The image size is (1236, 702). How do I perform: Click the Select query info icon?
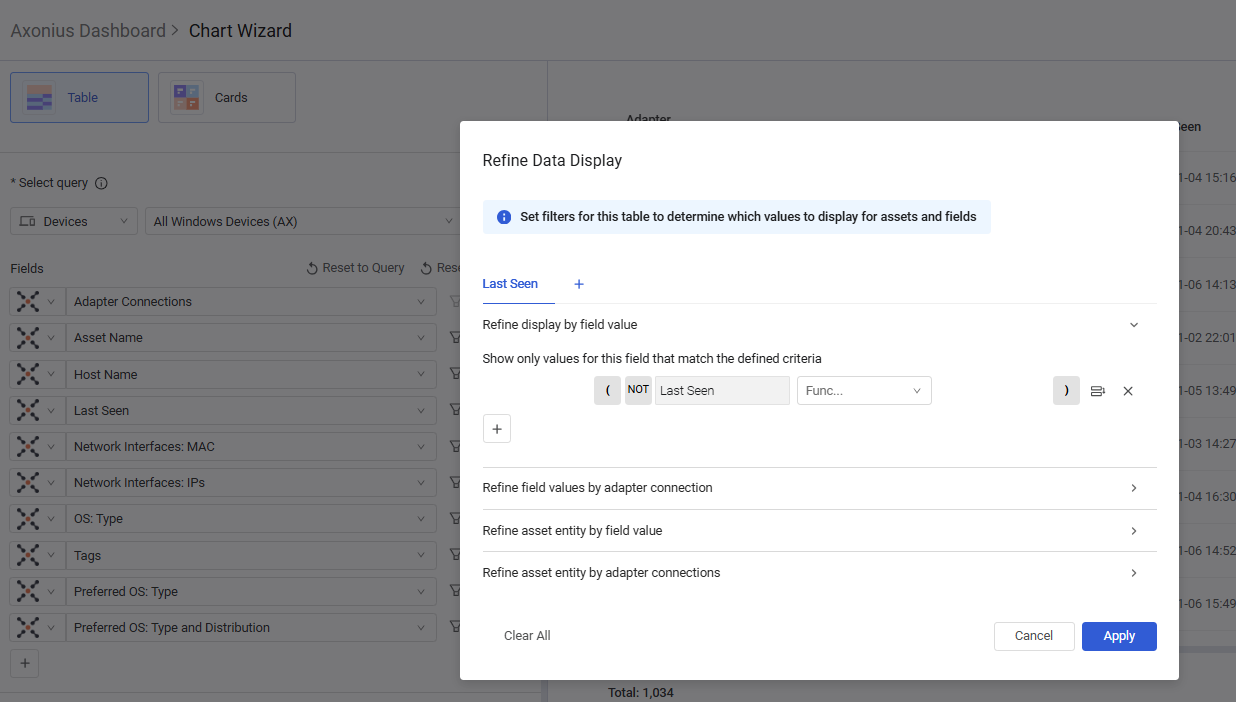click(101, 183)
